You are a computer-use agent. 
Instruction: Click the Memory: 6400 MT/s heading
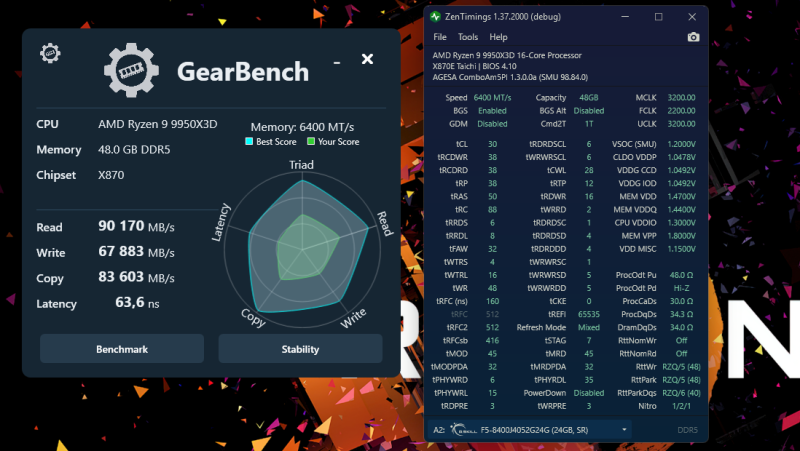click(302, 127)
